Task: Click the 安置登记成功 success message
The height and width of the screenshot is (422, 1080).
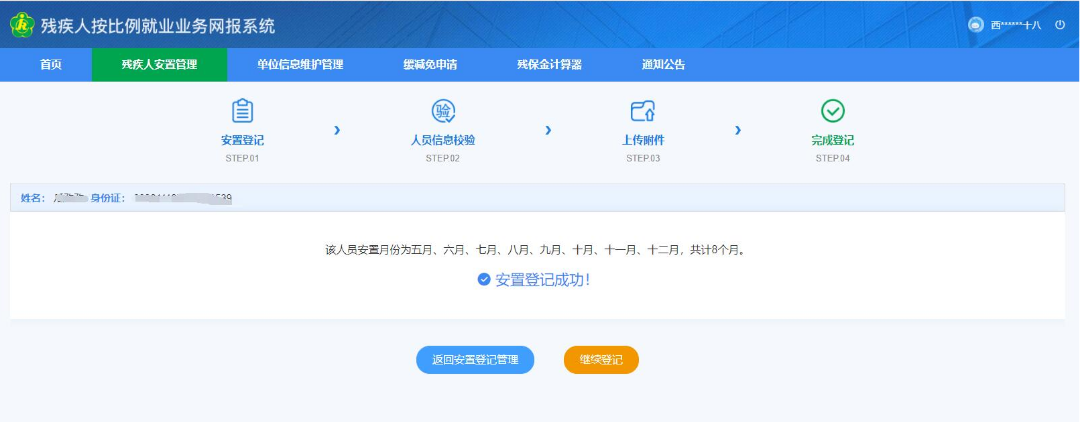Action: click(543, 280)
